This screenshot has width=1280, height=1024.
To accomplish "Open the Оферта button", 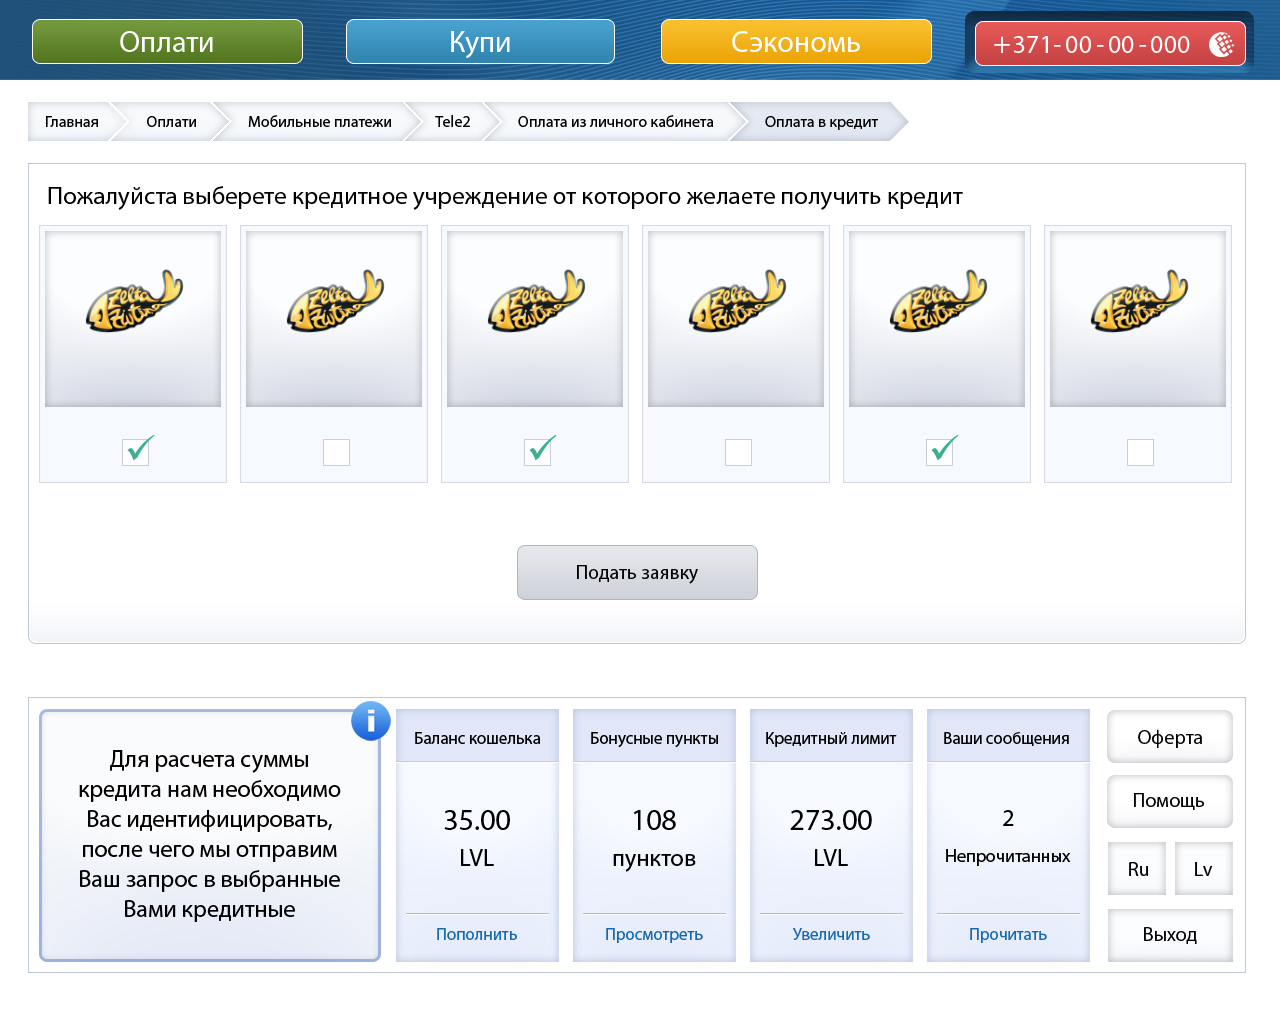I will [x=1170, y=737].
